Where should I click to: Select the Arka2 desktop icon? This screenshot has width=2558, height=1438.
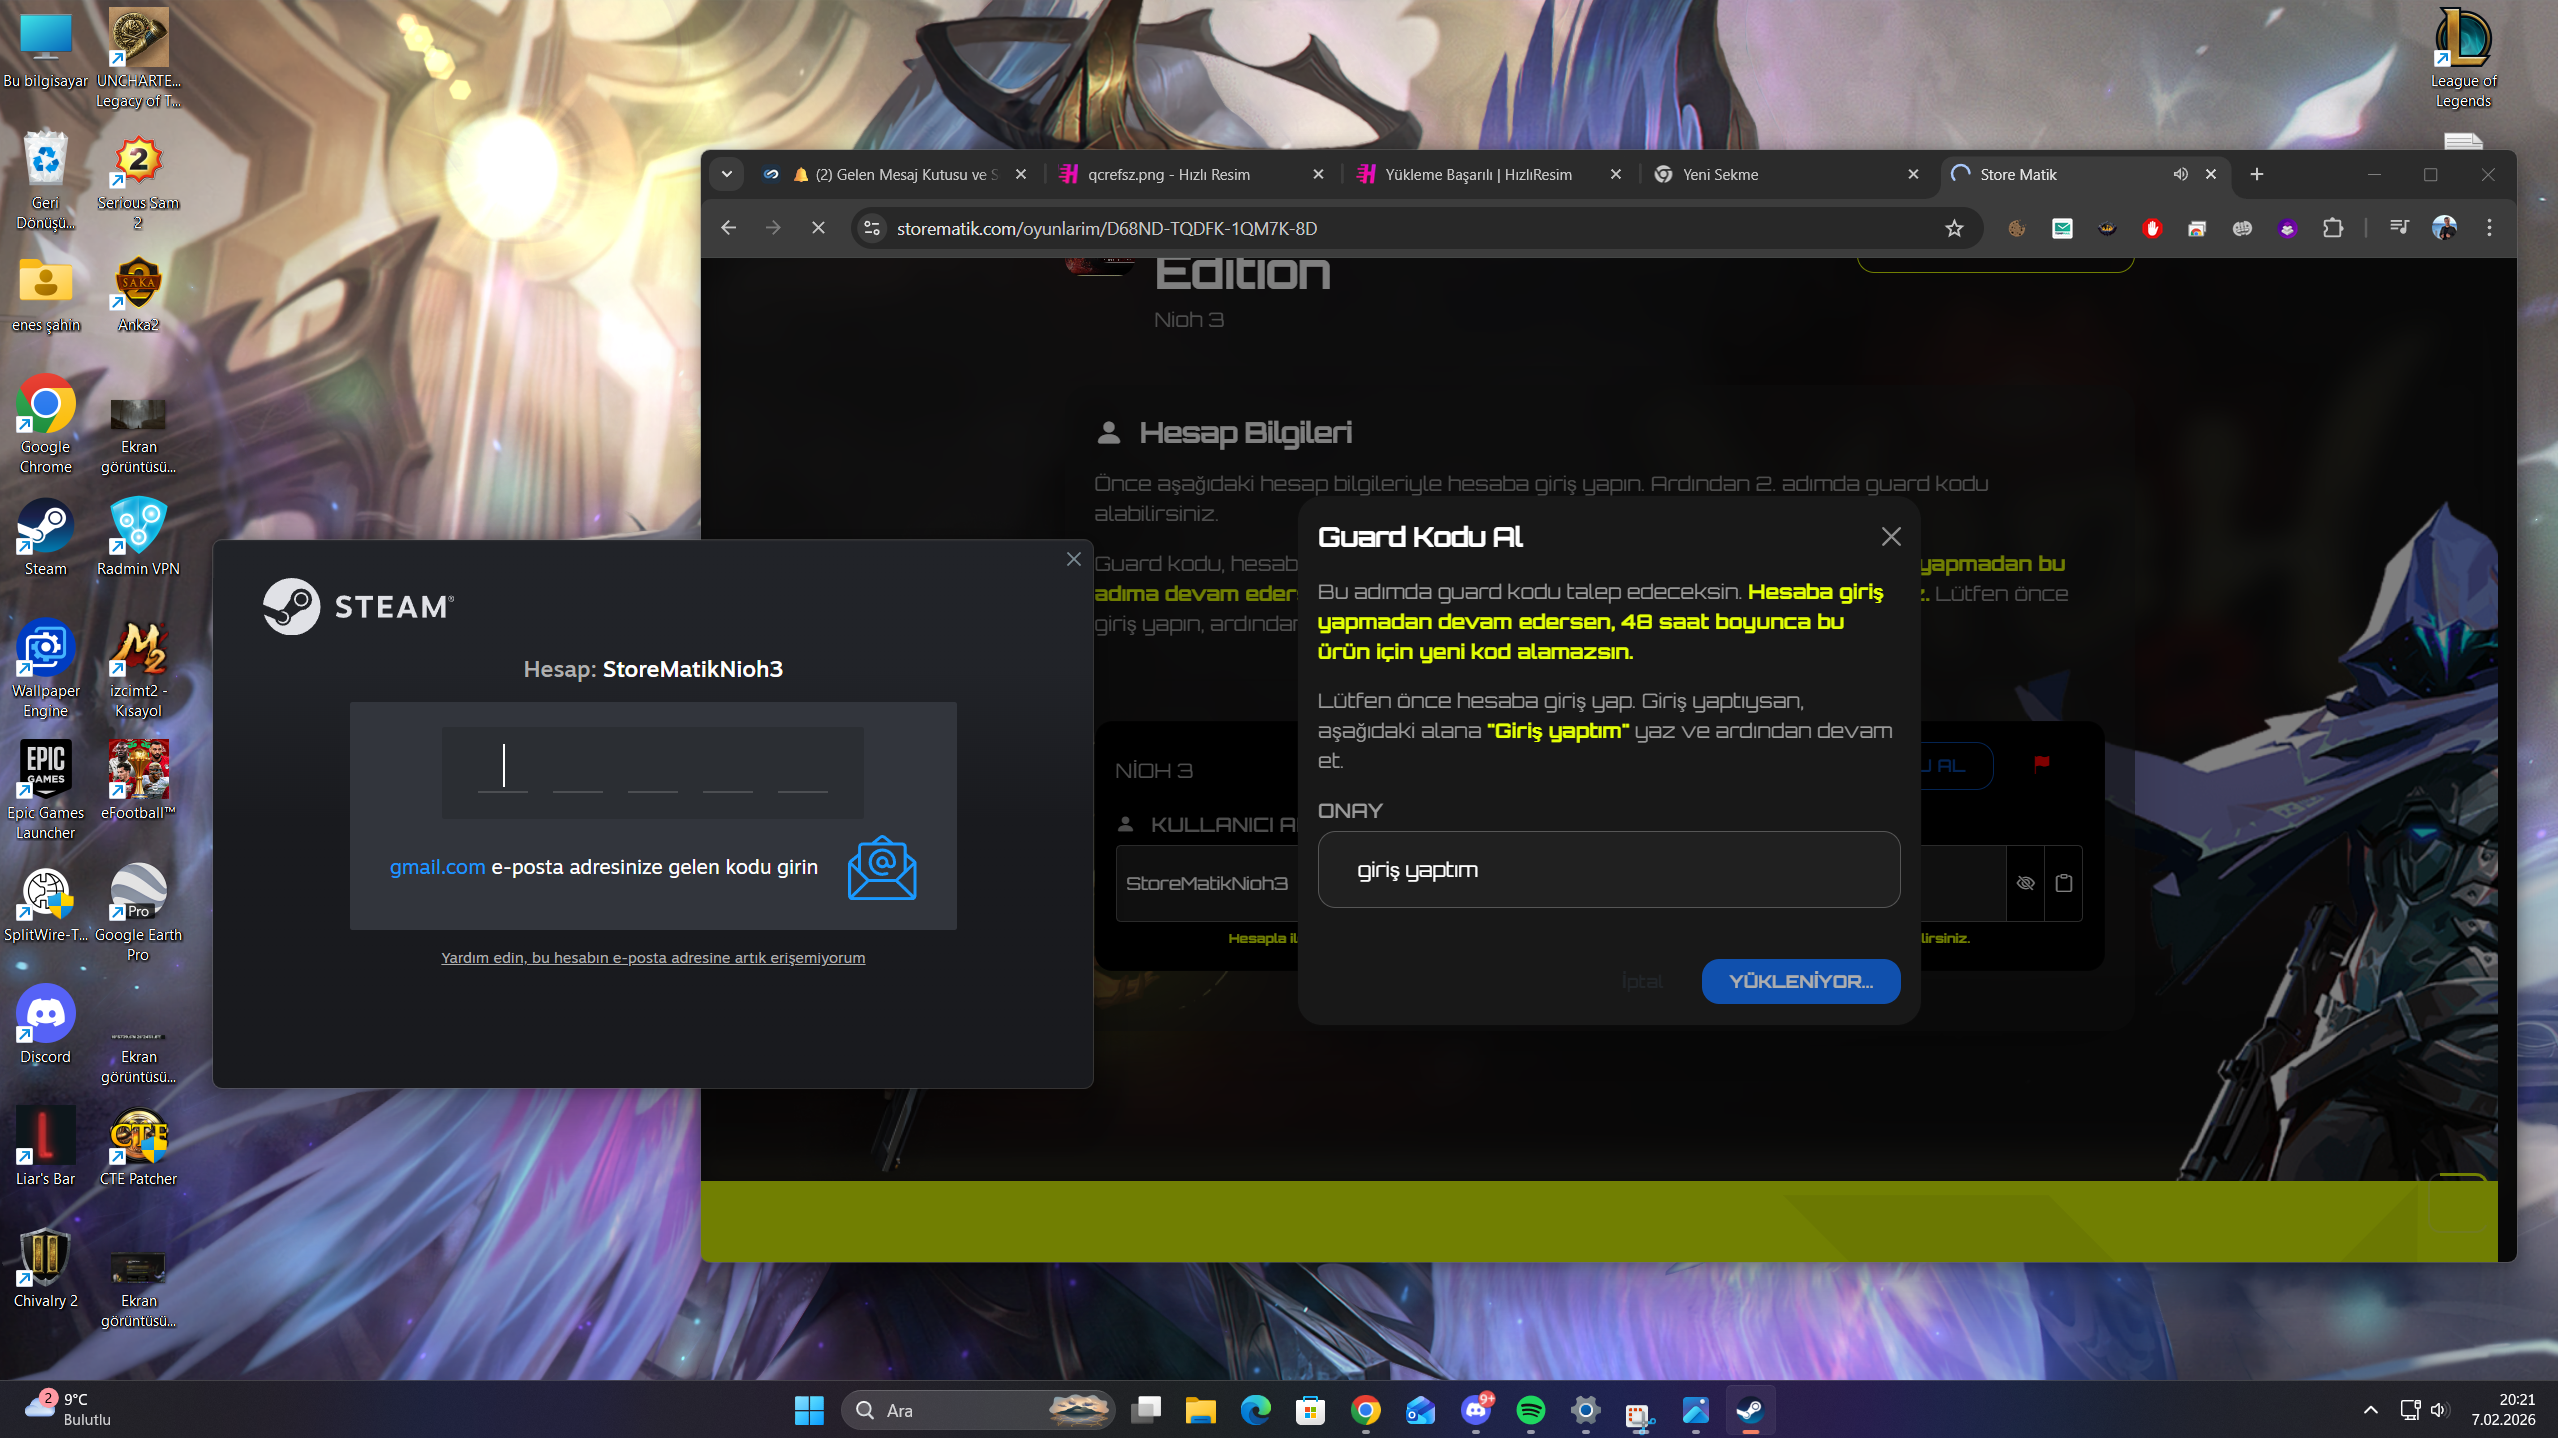click(138, 295)
